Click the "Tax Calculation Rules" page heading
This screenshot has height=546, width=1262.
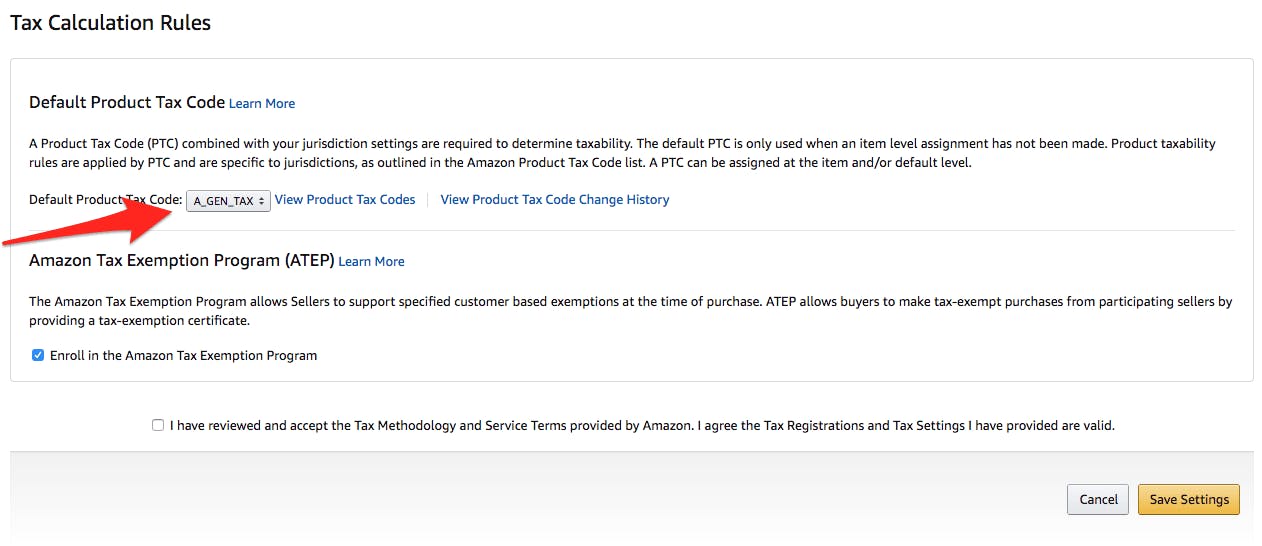110,23
